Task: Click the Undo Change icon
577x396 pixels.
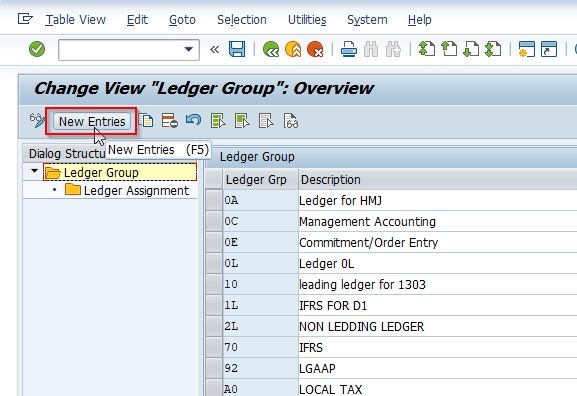Action: [x=193, y=120]
